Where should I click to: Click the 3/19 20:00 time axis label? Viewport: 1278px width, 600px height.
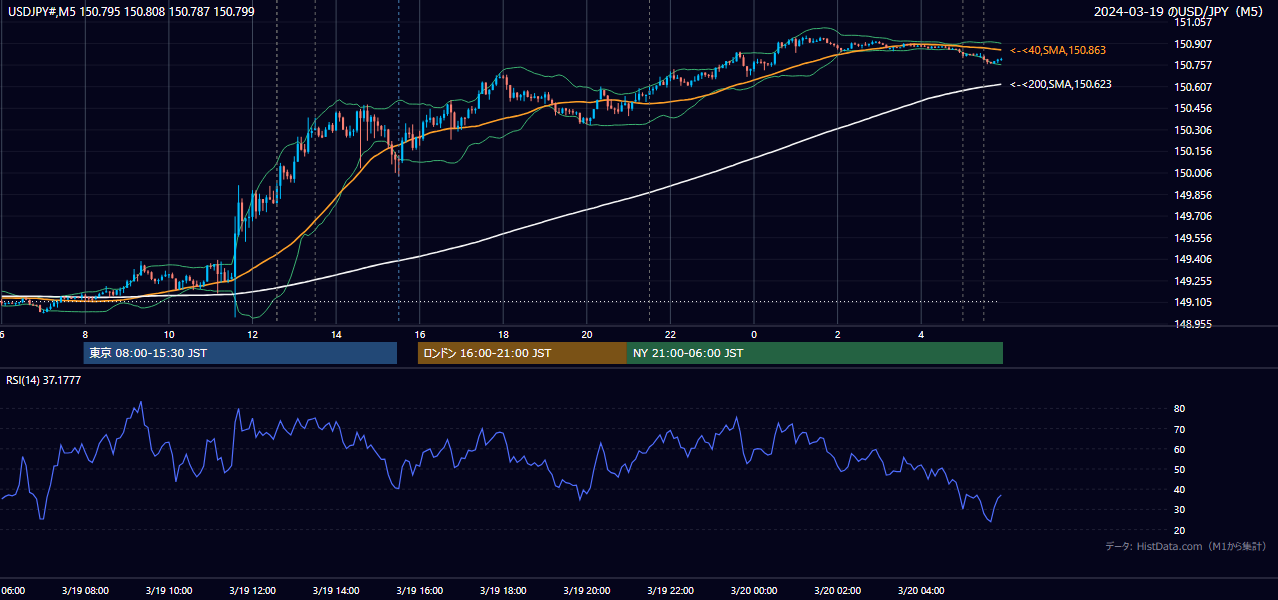click(x=587, y=591)
